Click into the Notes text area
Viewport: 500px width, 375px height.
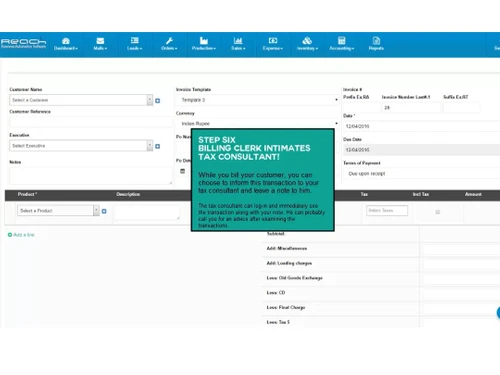pyautogui.click(x=91, y=176)
